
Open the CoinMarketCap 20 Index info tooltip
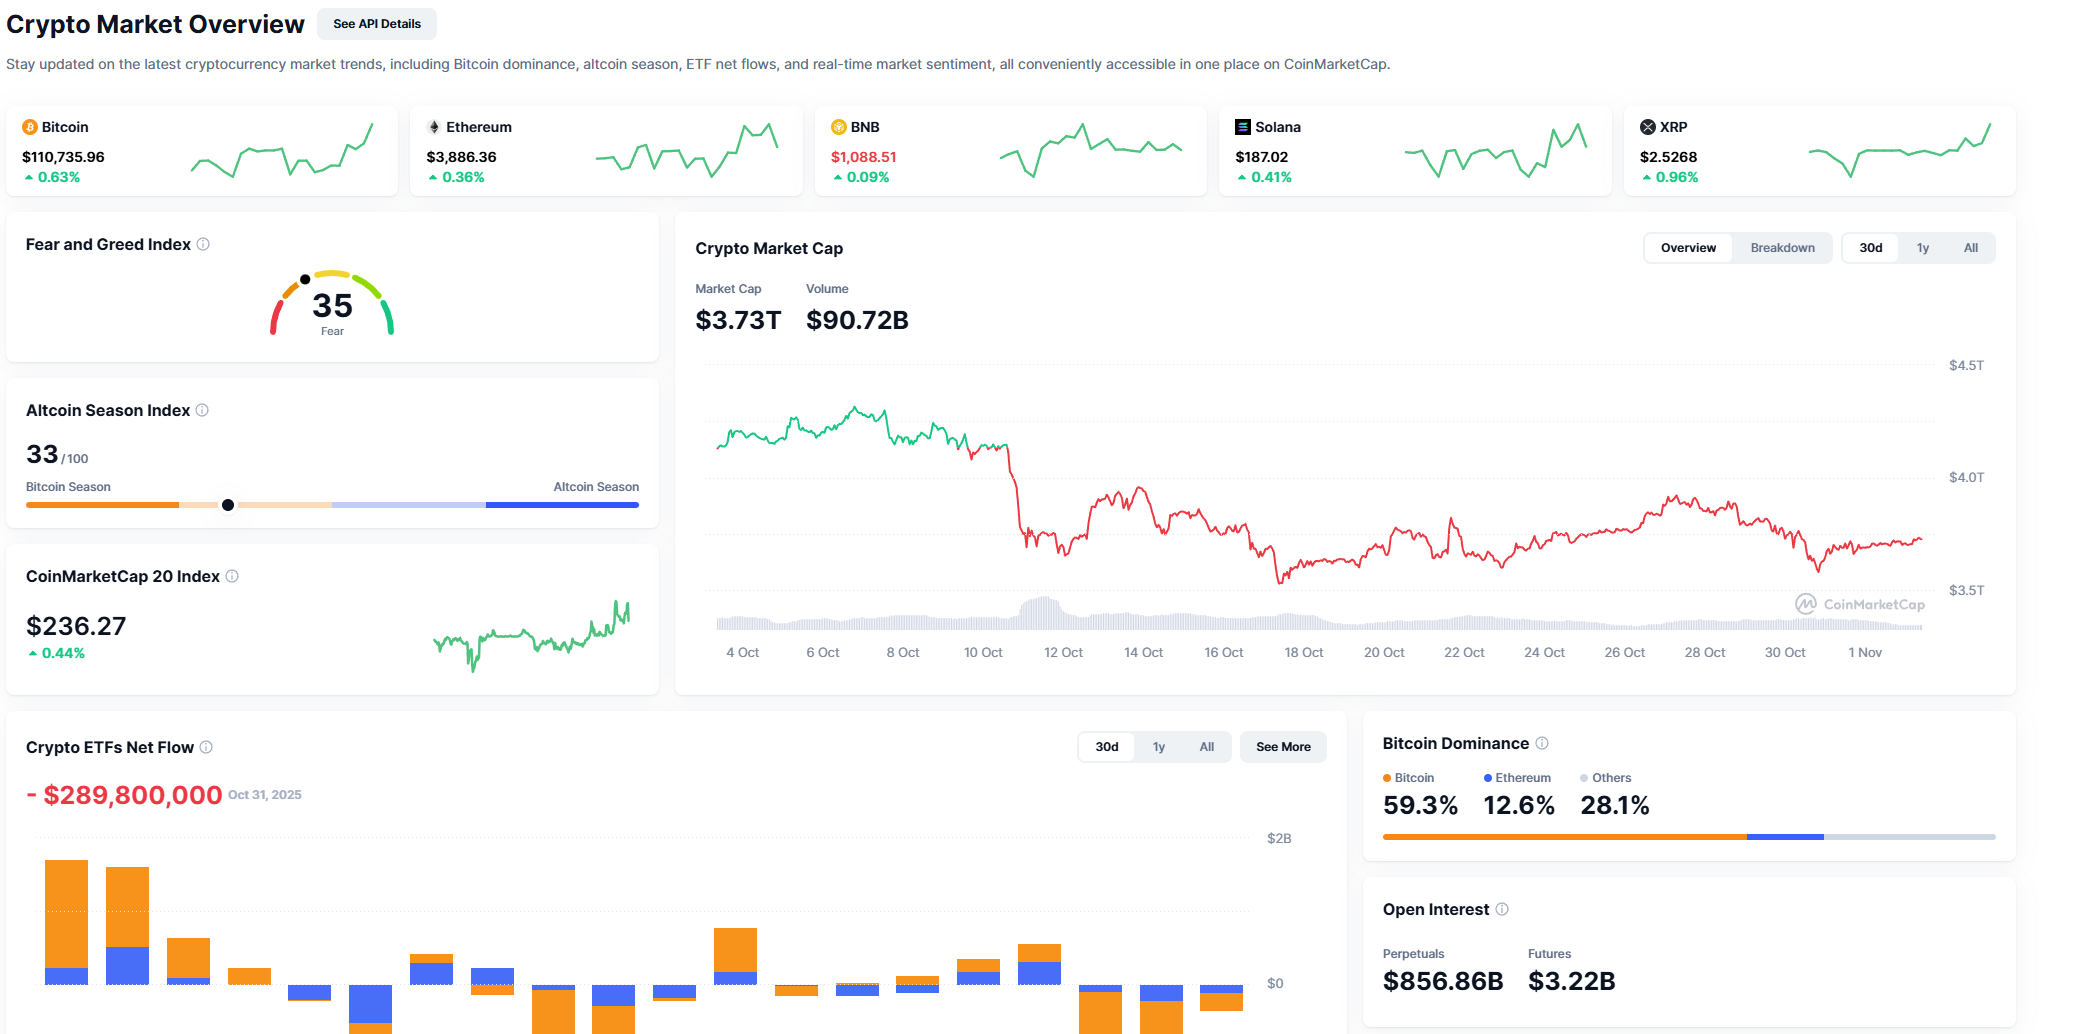point(231,576)
